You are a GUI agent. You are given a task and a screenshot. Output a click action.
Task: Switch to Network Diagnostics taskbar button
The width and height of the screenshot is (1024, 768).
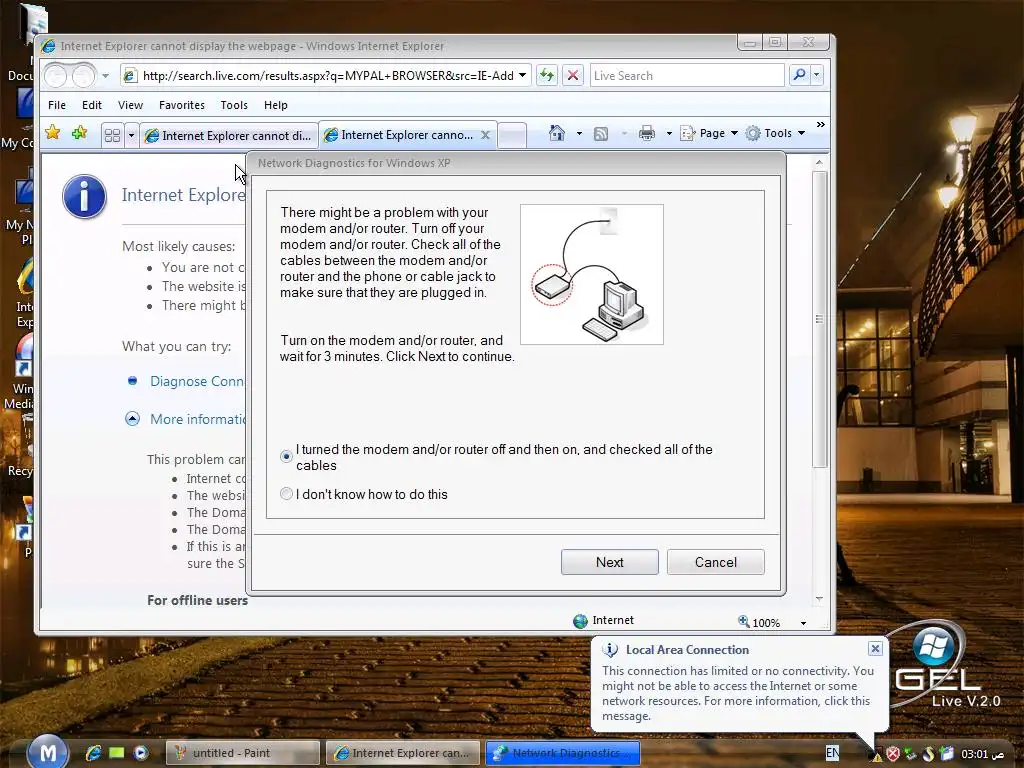click(x=563, y=753)
